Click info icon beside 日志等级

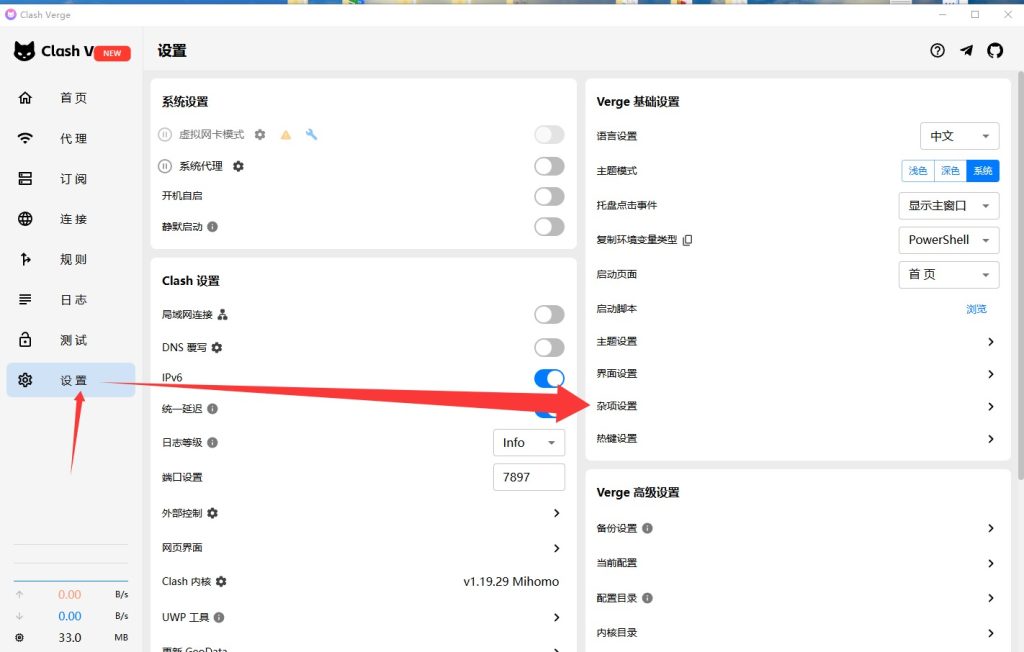[x=212, y=443]
